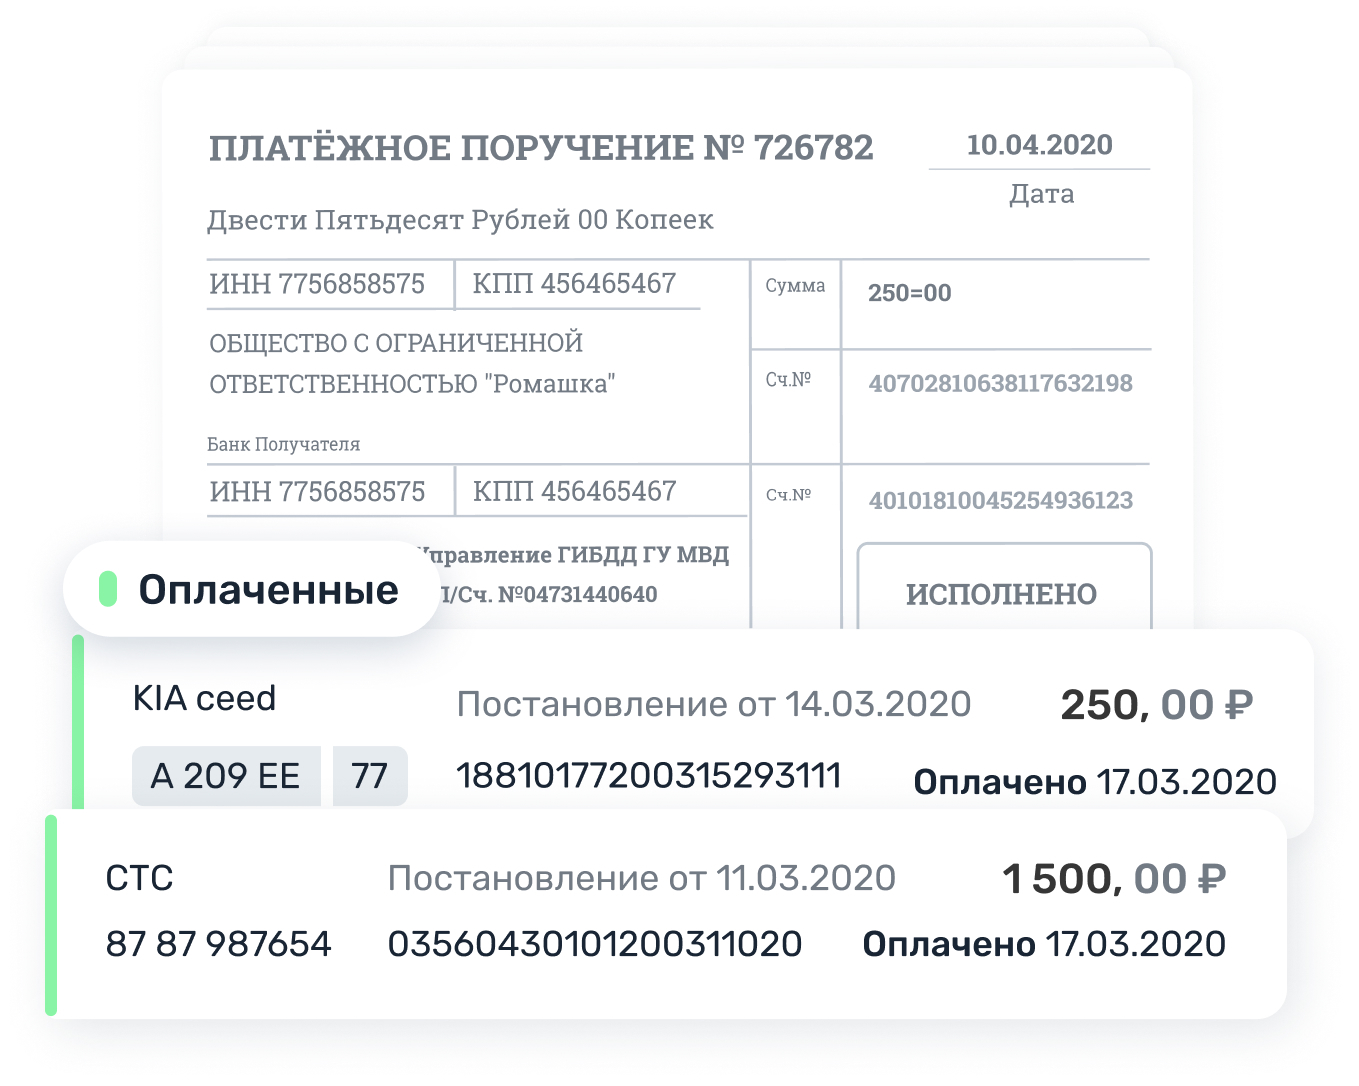Viewport: 1359px width, 1086px height.
Task: Click Оплачено 17.03.2020 status on KIA card
Action: click(x=1095, y=782)
